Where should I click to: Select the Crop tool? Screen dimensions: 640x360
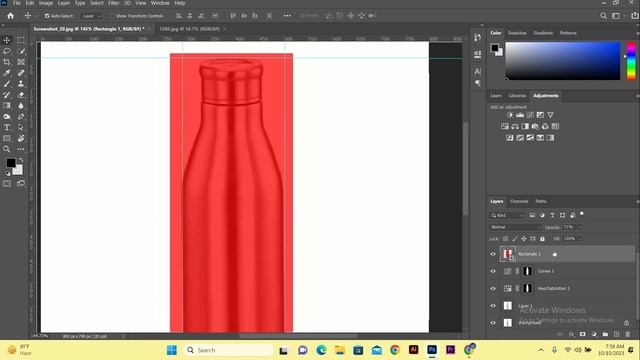pyautogui.click(x=7, y=62)
